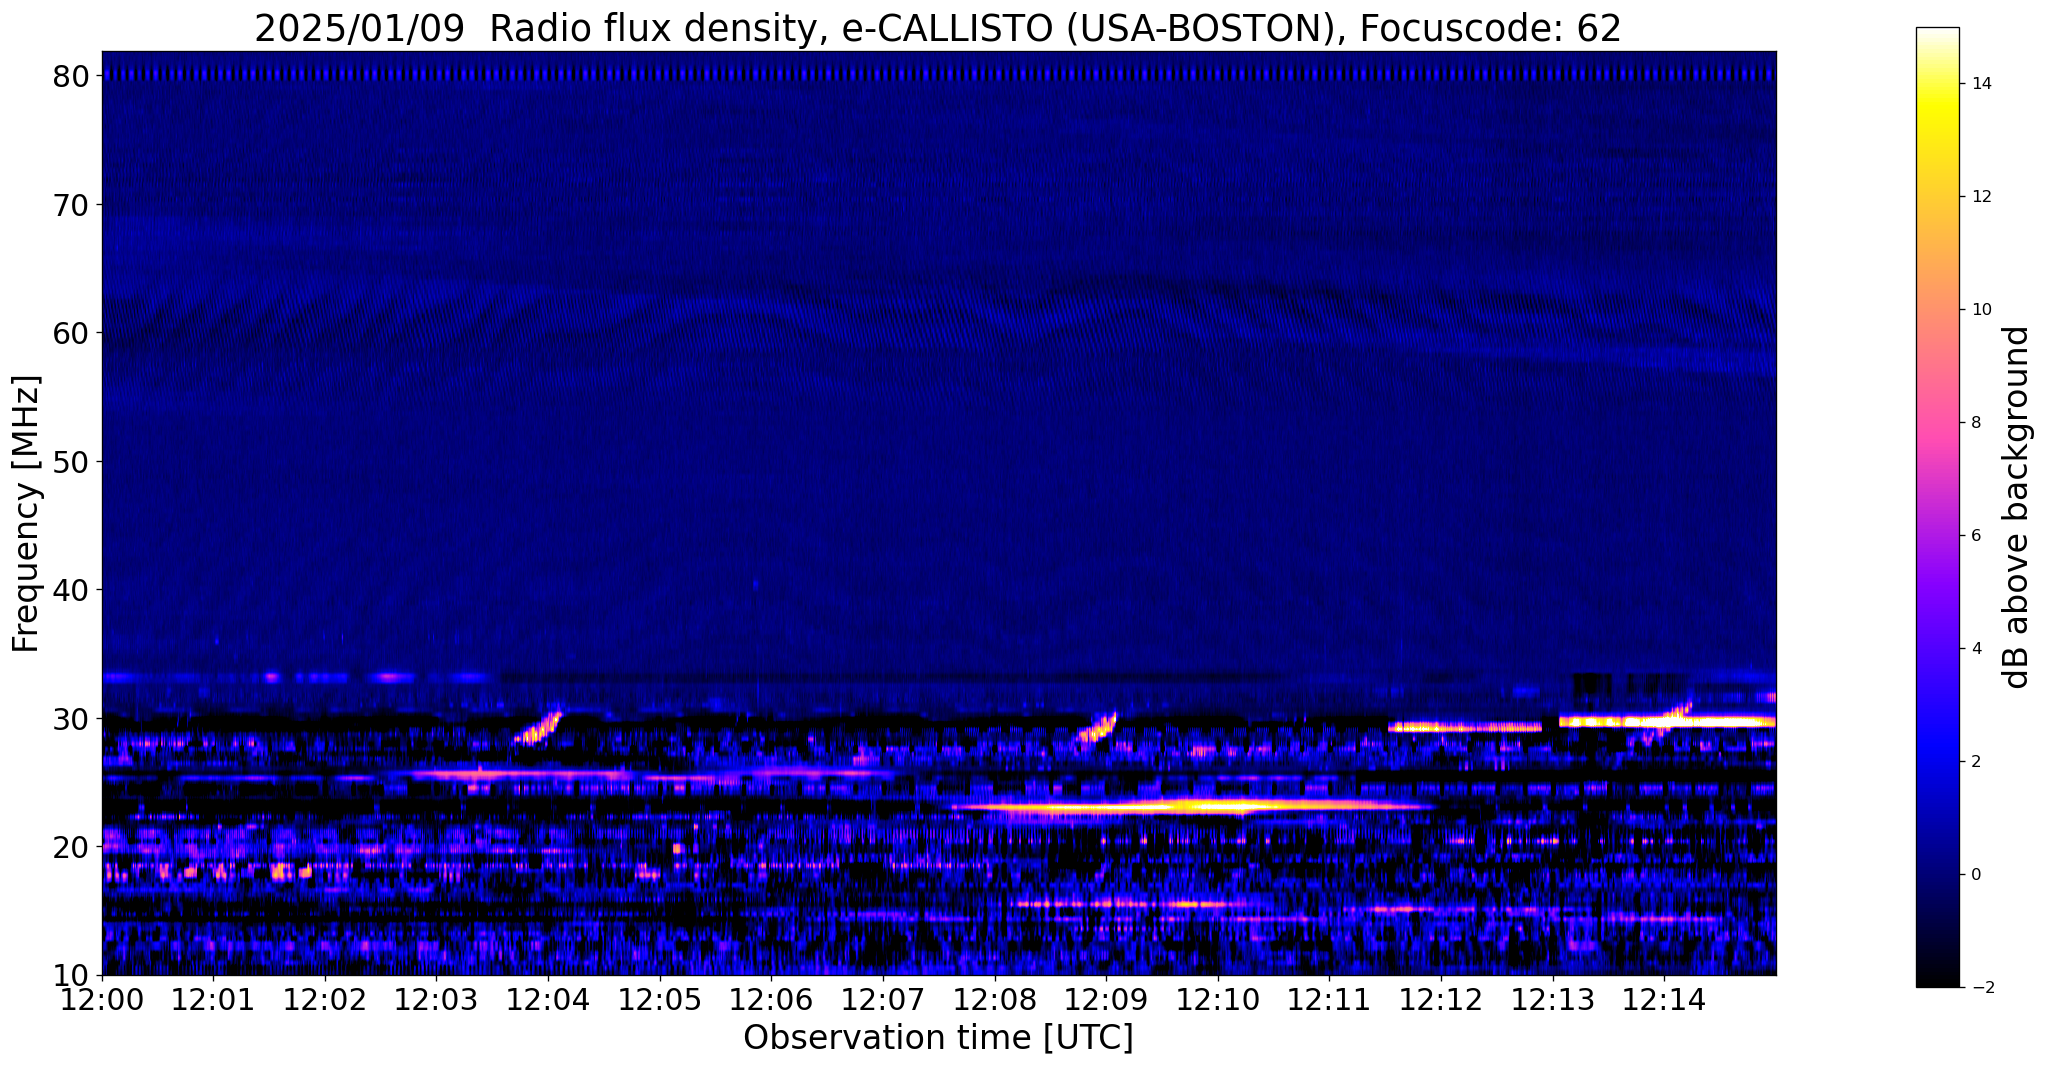Click the 80 MHz frequency tick label
This screenshot has height=1067, width=2047.
click(73, 76)
